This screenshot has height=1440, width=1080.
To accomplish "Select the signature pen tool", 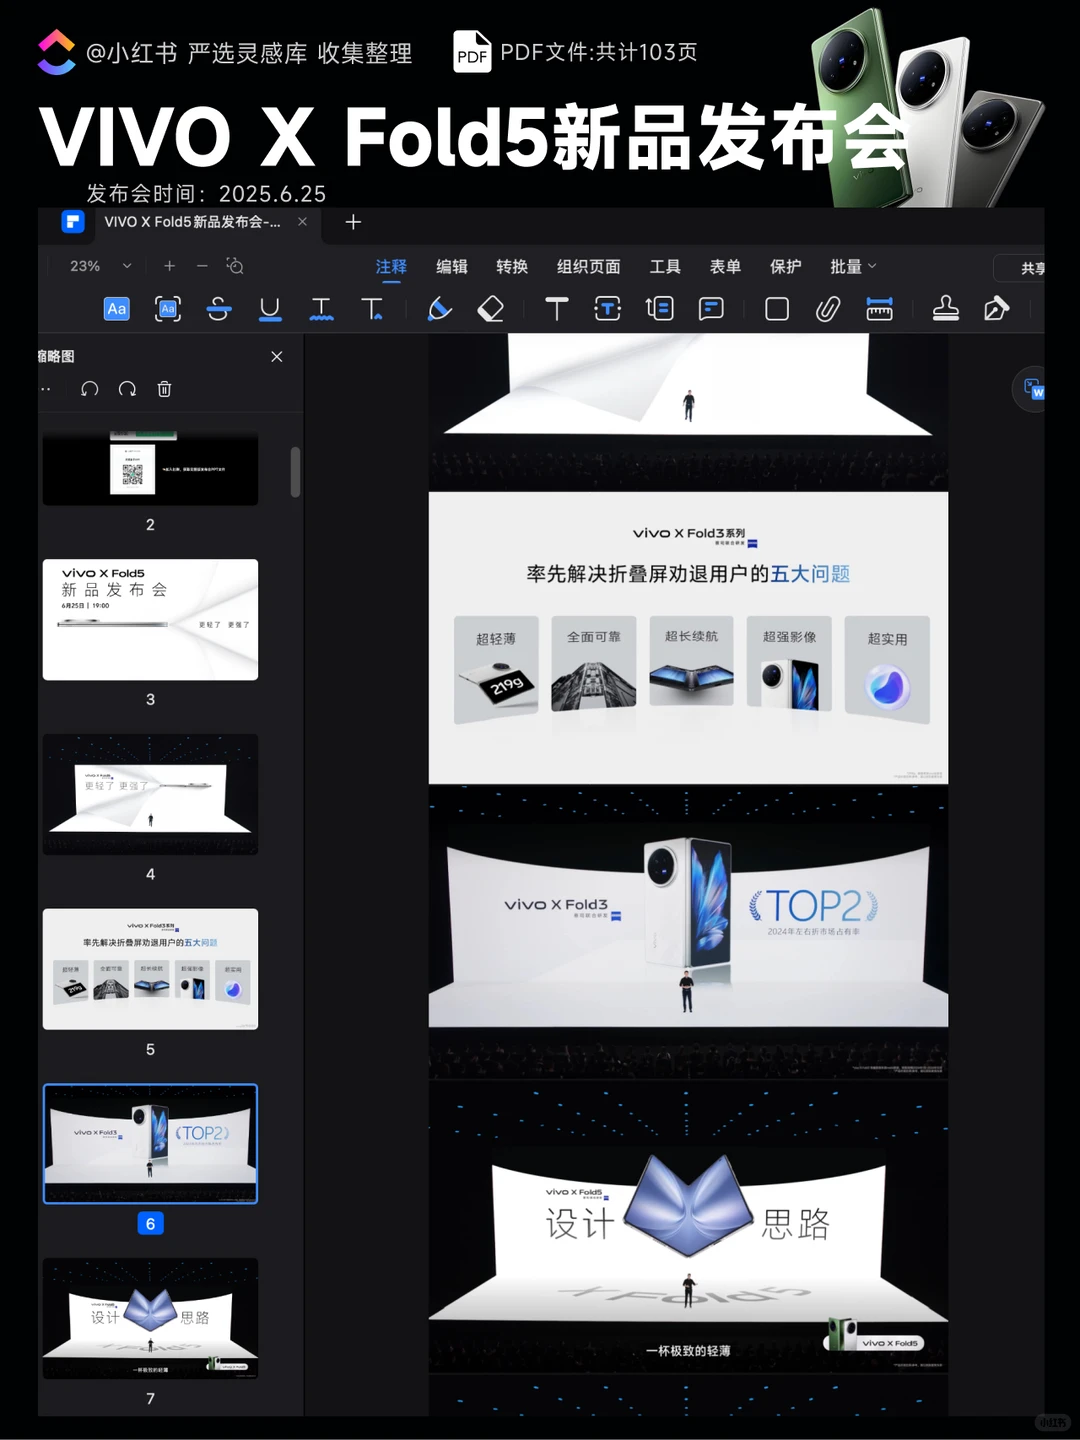I will click(x=995, y=309).
